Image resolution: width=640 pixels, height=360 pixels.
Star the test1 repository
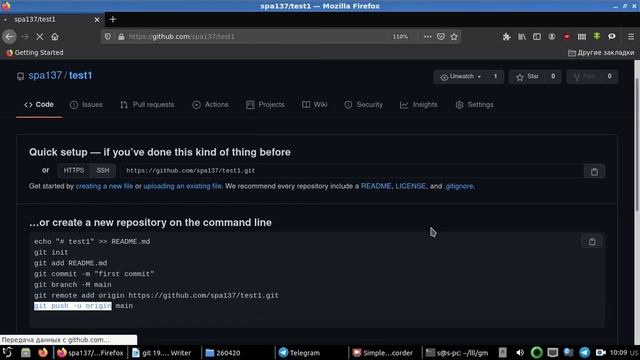pos(527,76)
